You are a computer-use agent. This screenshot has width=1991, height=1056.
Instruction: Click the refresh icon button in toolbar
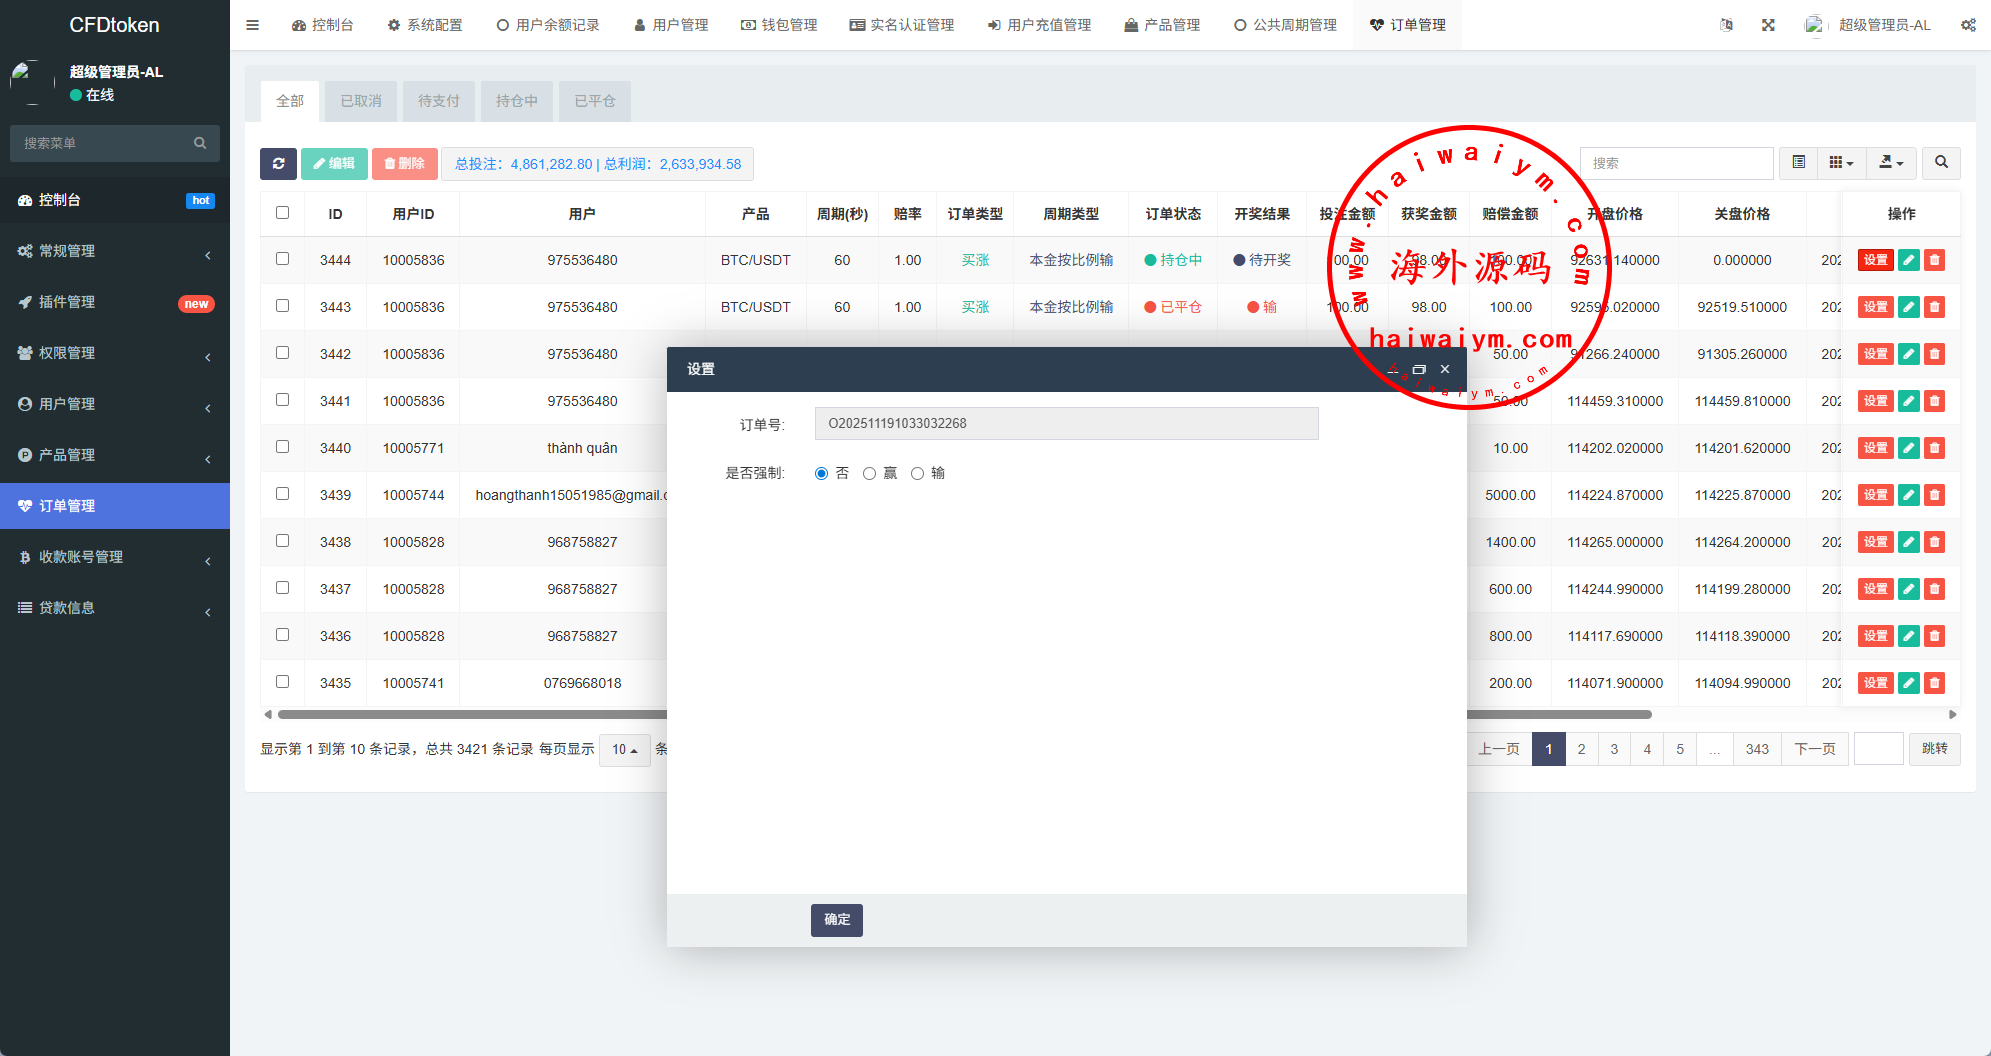coord(278,164)
